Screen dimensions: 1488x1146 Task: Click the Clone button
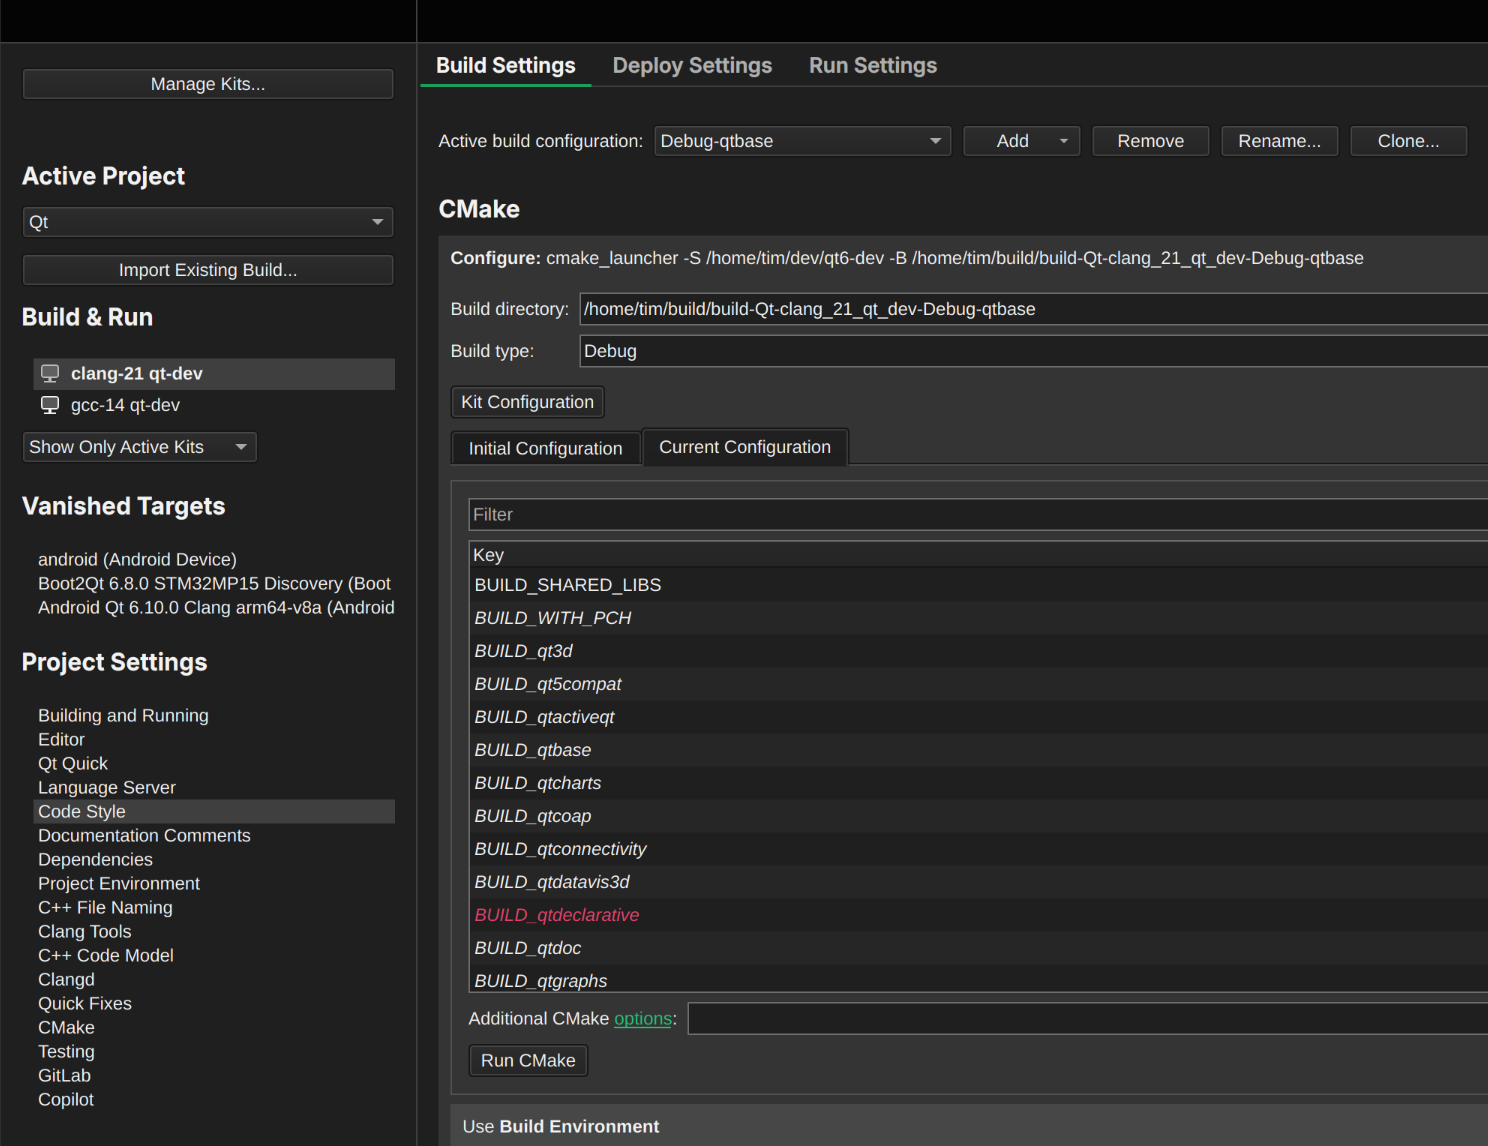(1408, 141)
